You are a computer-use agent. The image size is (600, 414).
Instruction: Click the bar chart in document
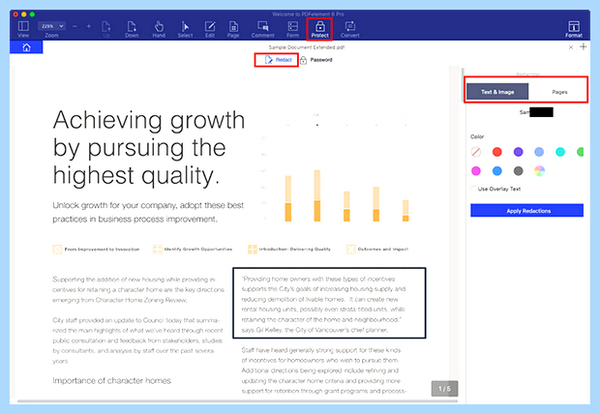[x=336, y=168]
